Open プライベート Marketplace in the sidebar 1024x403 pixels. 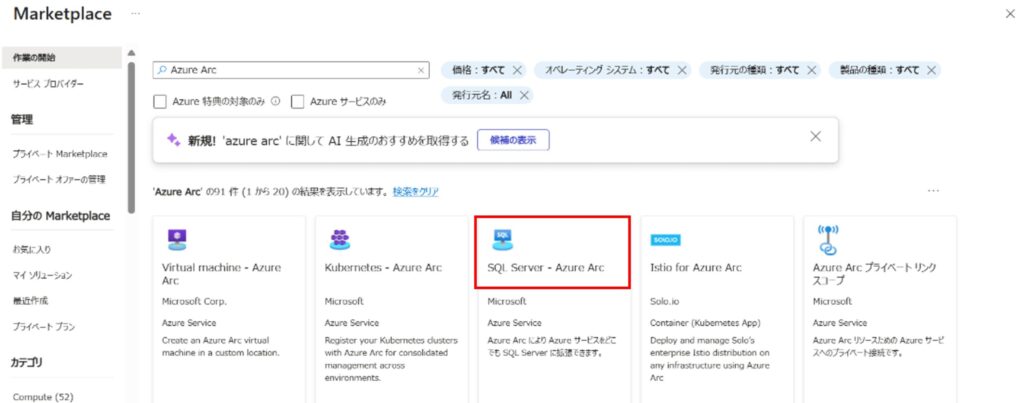[x=60, y=154]
